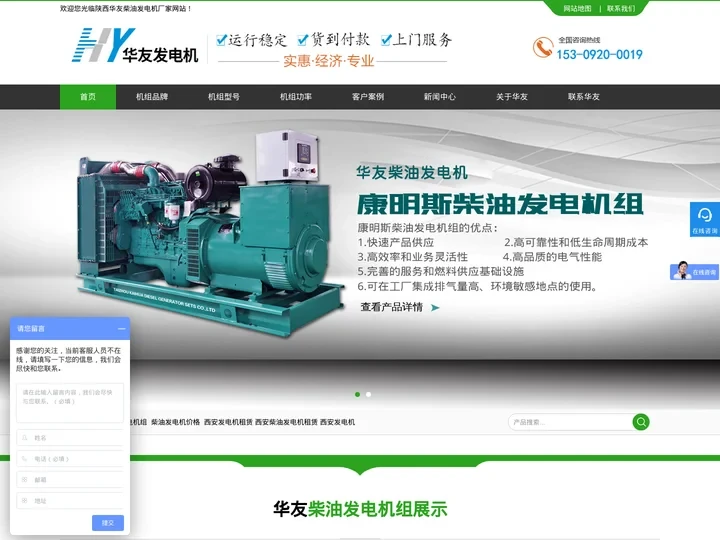
Task: Focus the 地址 address field
Action: tap(70, 501)
